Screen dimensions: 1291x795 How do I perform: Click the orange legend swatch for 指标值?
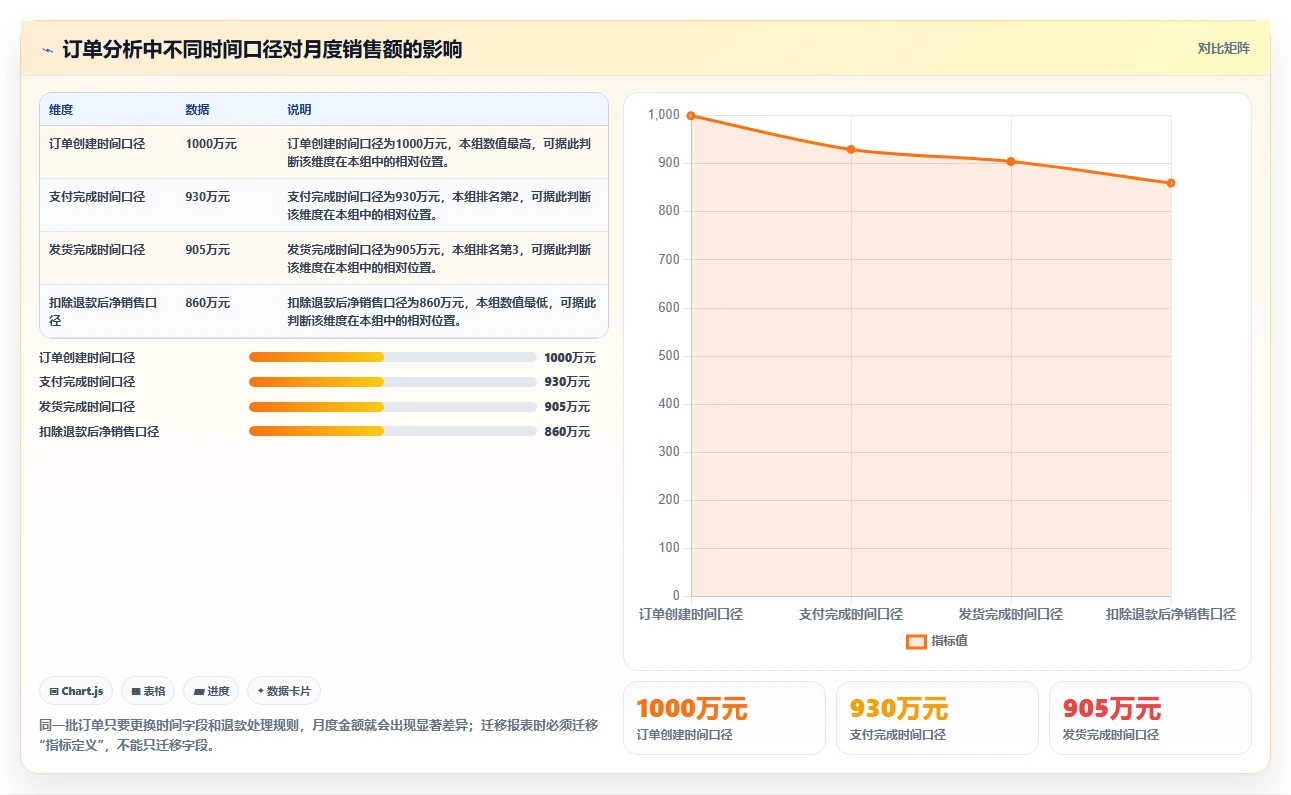[916, 642]
